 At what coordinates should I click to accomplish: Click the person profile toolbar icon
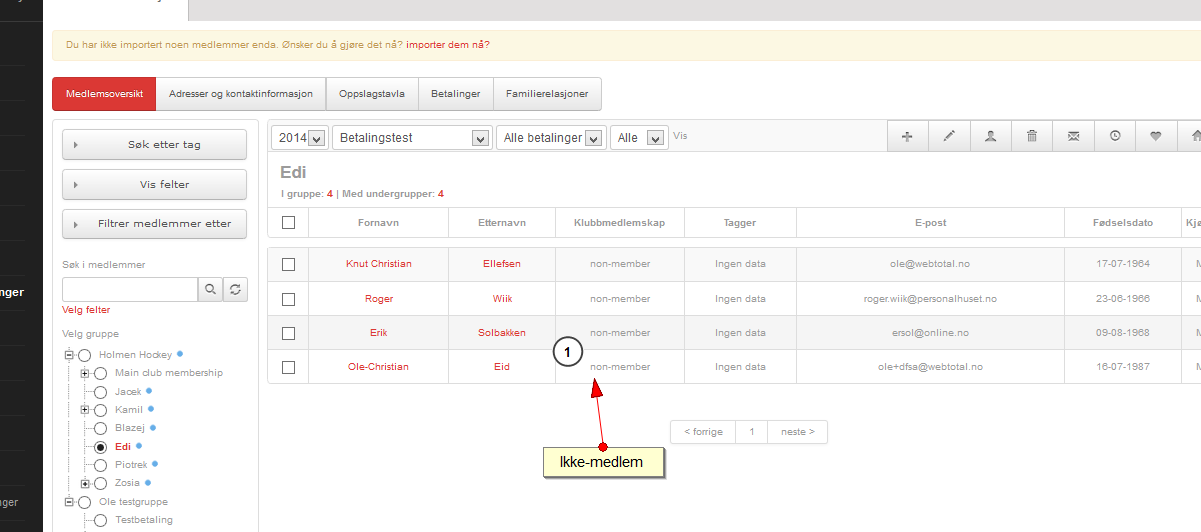(990, 137)
